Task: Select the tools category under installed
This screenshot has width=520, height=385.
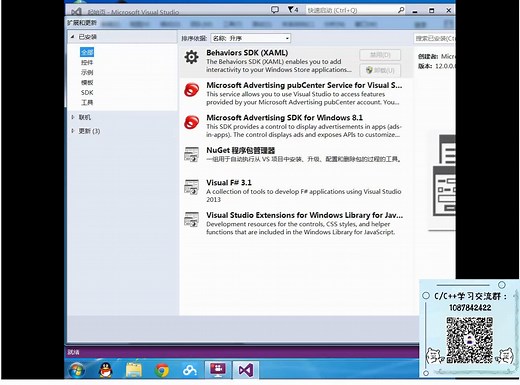Action: click(x=87, y=102)
